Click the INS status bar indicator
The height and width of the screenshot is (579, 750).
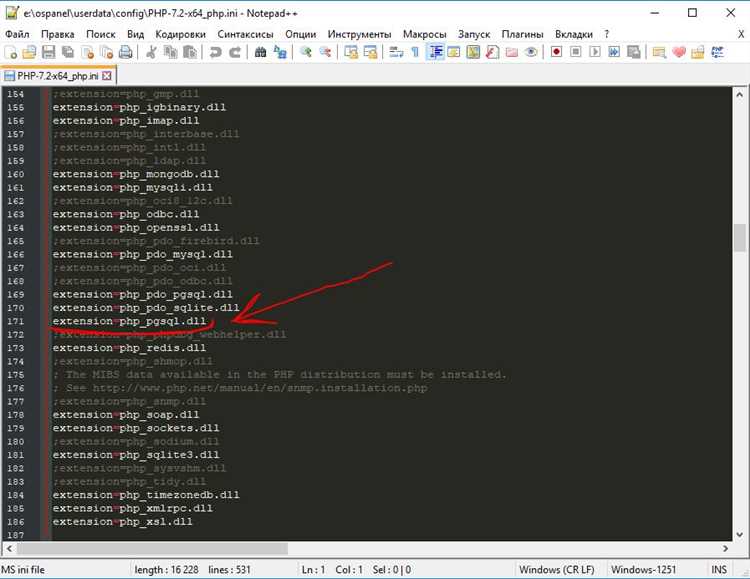[719, 569]
